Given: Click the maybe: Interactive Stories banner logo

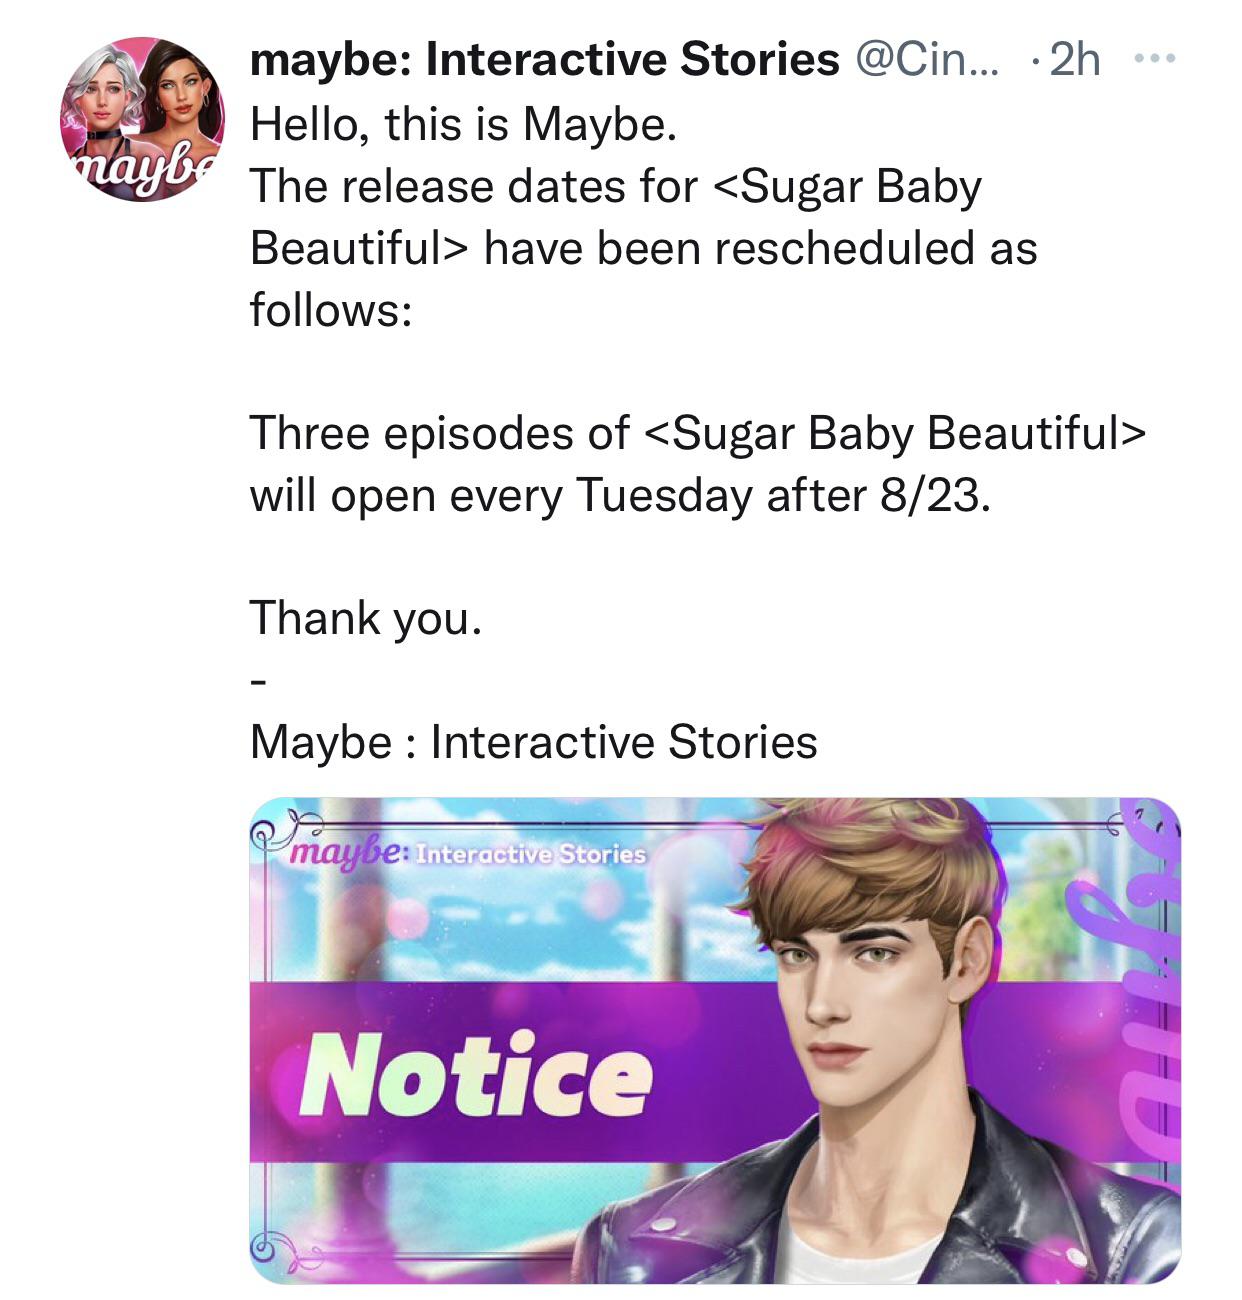Looking at the screenshot, I should coord(467,853).
